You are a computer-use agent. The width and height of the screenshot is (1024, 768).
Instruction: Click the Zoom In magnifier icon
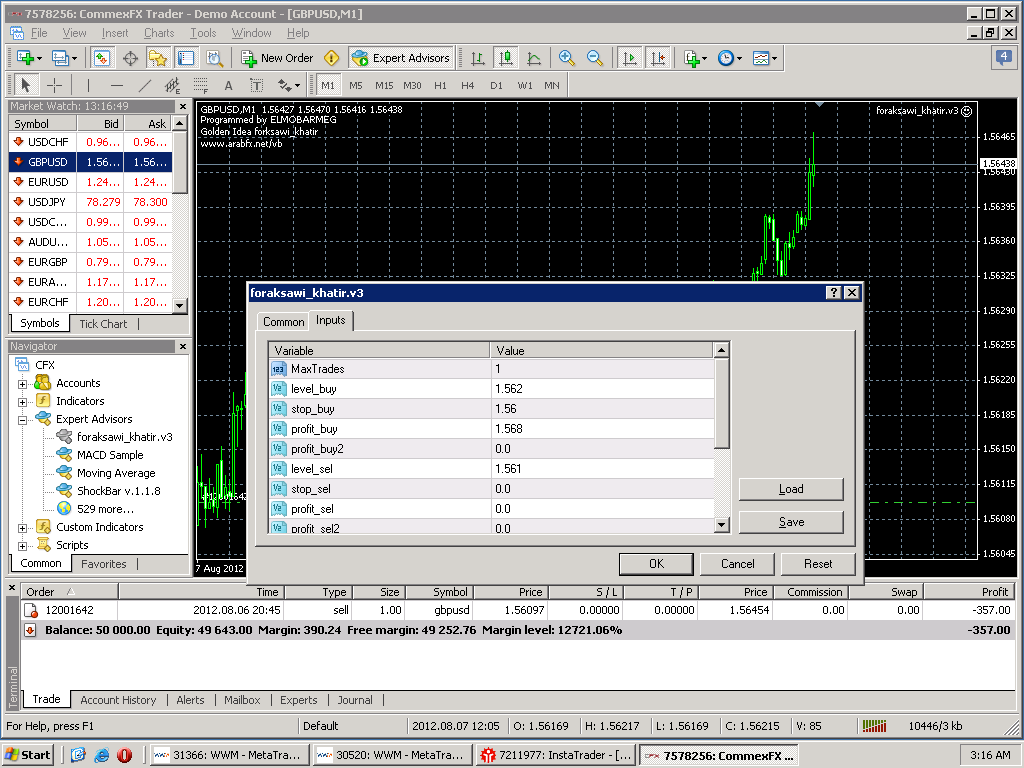(x=566, y=58)
